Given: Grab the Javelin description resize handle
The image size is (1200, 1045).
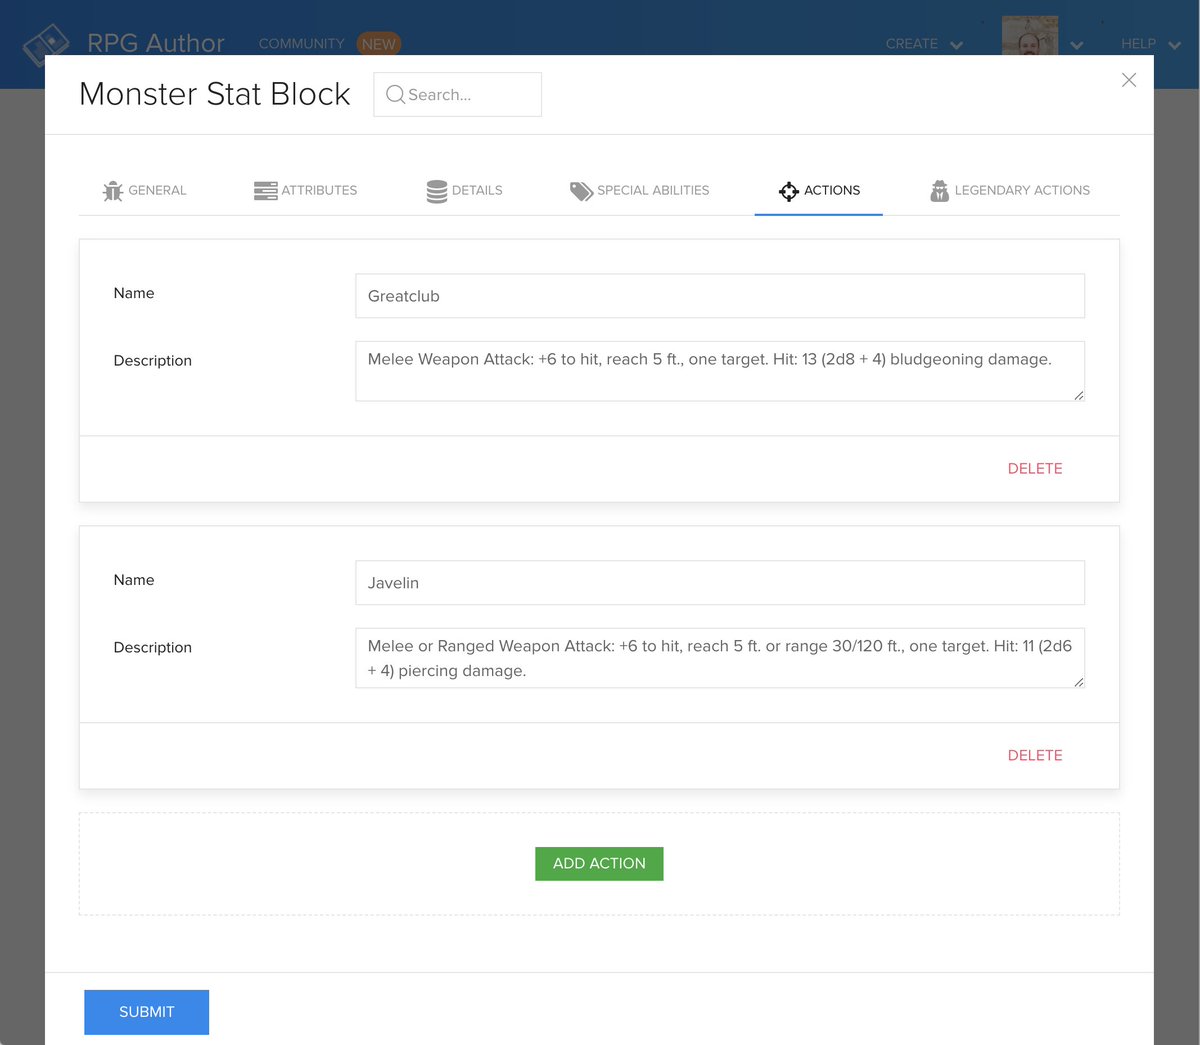Looking at the screenshot, I should pyautogui.click(x=1078, y=682).
